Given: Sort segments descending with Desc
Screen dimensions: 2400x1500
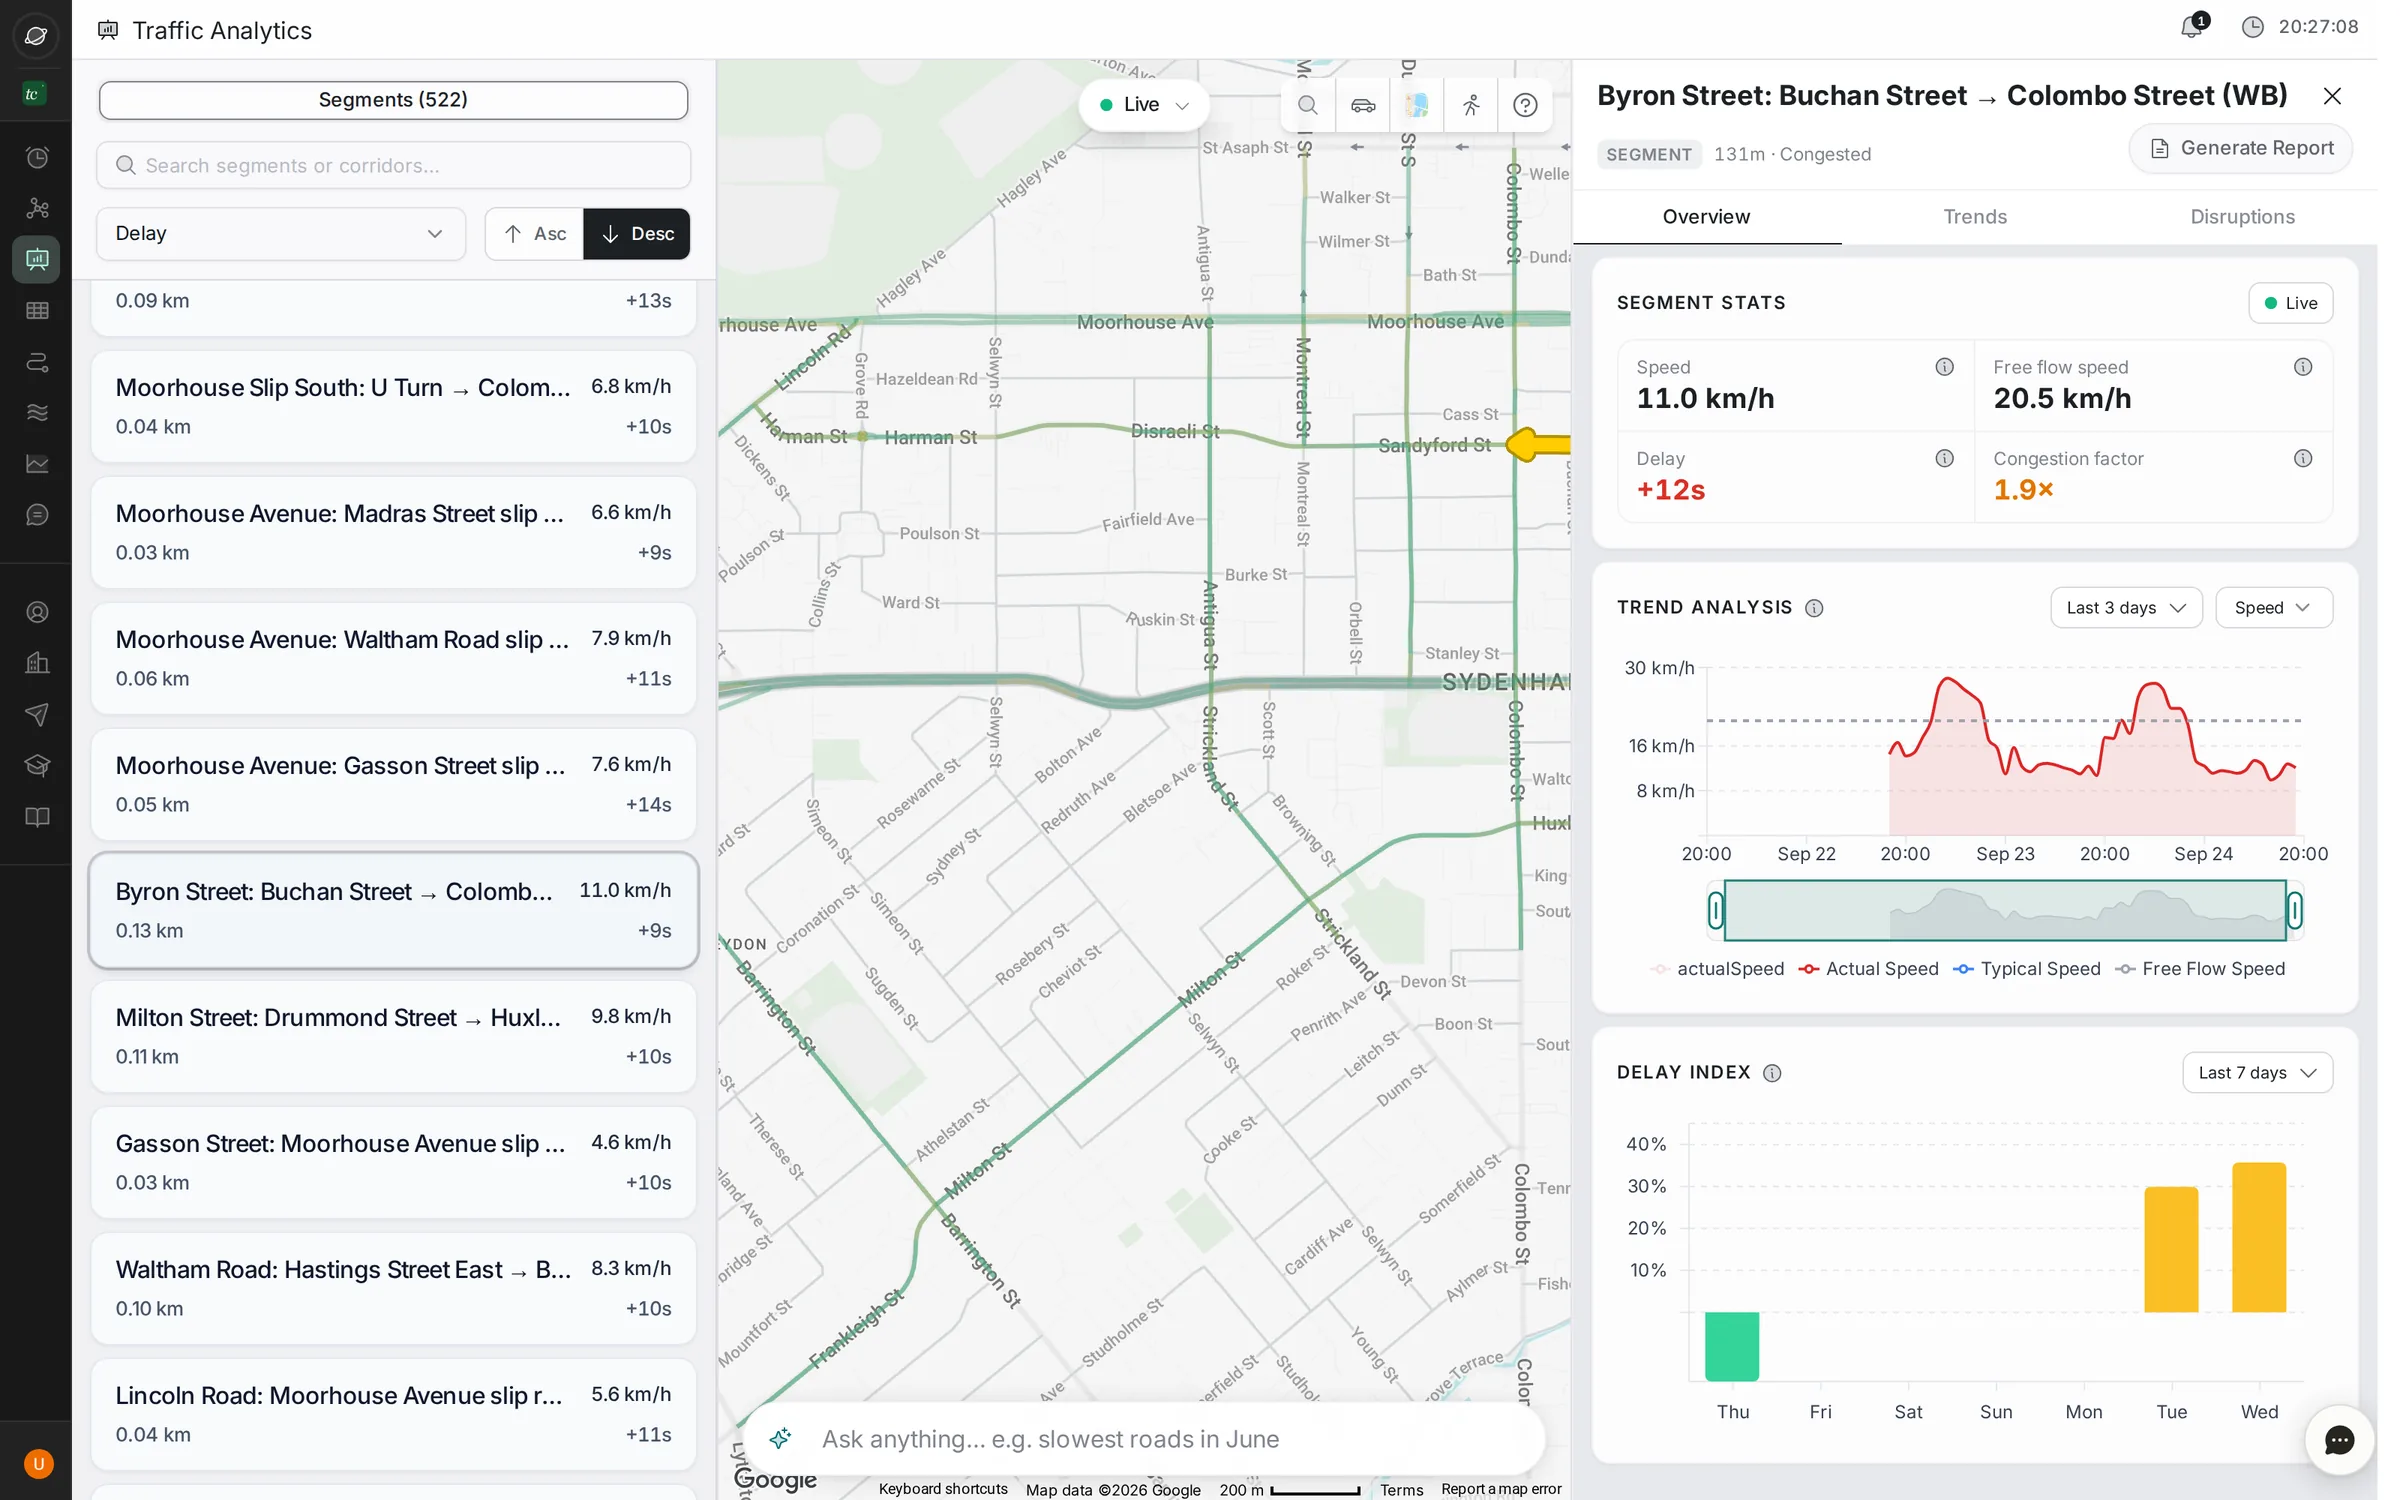Looking at the screenshot, I should [637, 234].
